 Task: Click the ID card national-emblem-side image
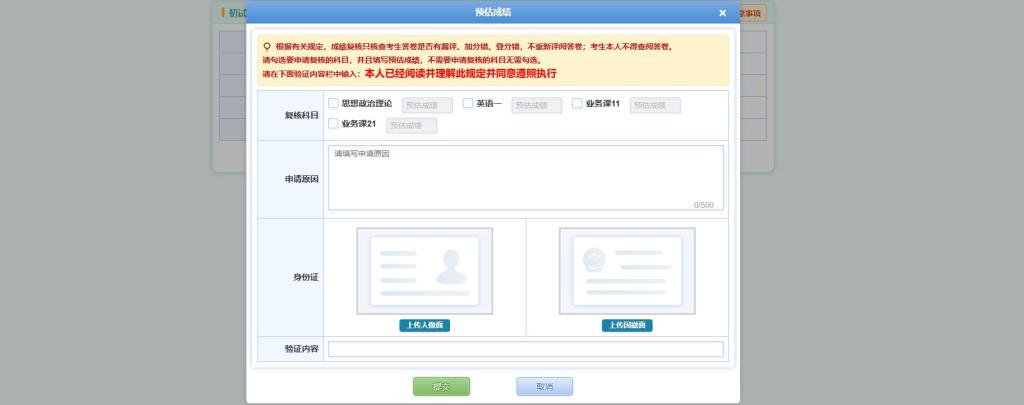pyautogui.click(x=627, y=271)
